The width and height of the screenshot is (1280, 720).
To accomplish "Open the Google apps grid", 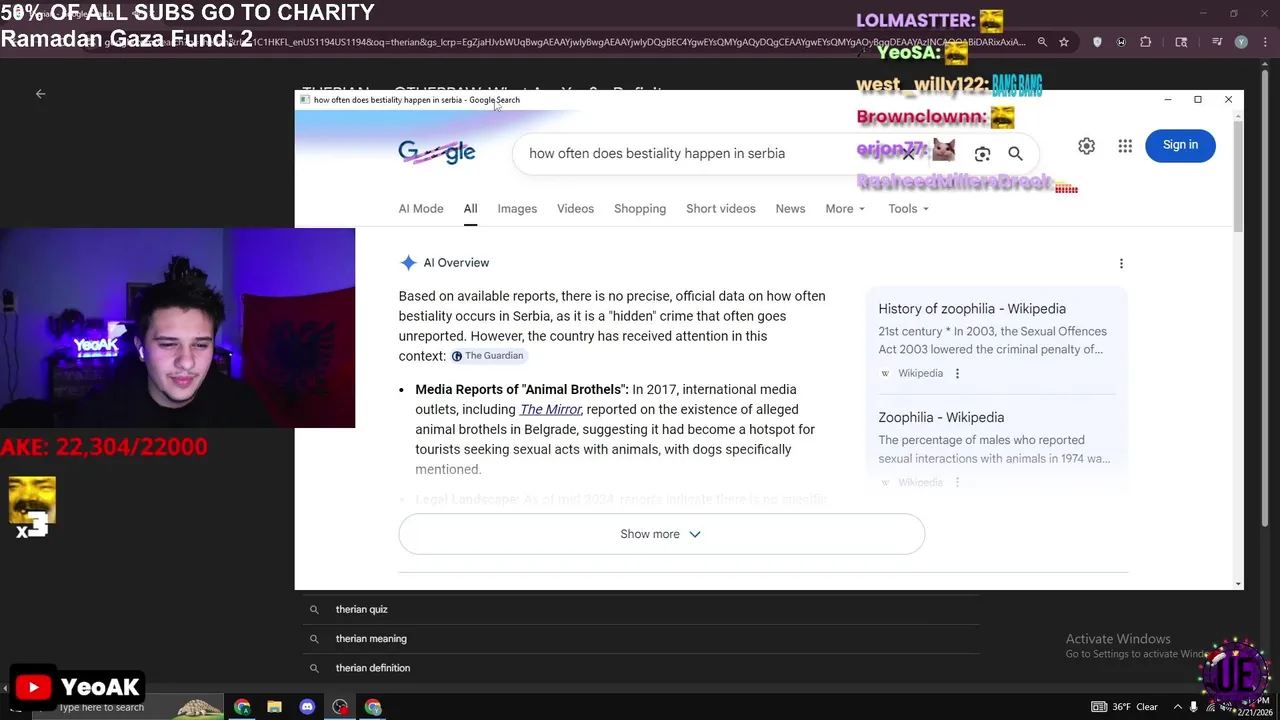I will (1125, 146).
